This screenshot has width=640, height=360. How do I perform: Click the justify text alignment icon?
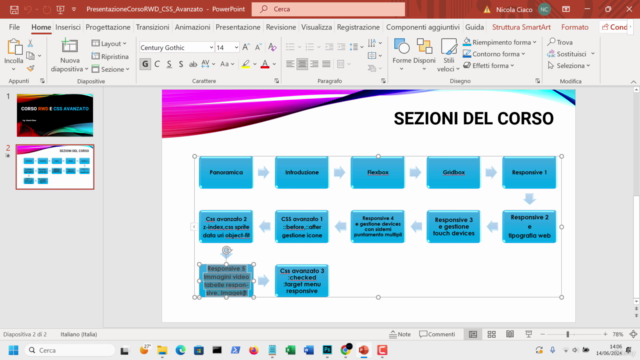(x=326, y=64)
